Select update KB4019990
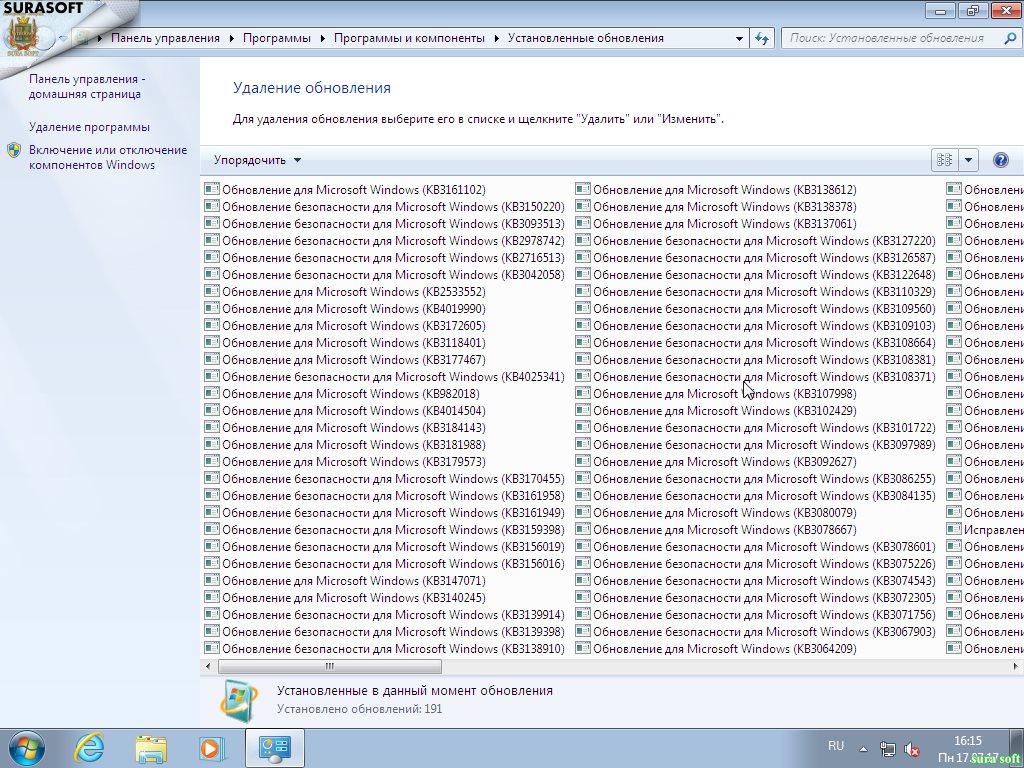 click(345, 308)
